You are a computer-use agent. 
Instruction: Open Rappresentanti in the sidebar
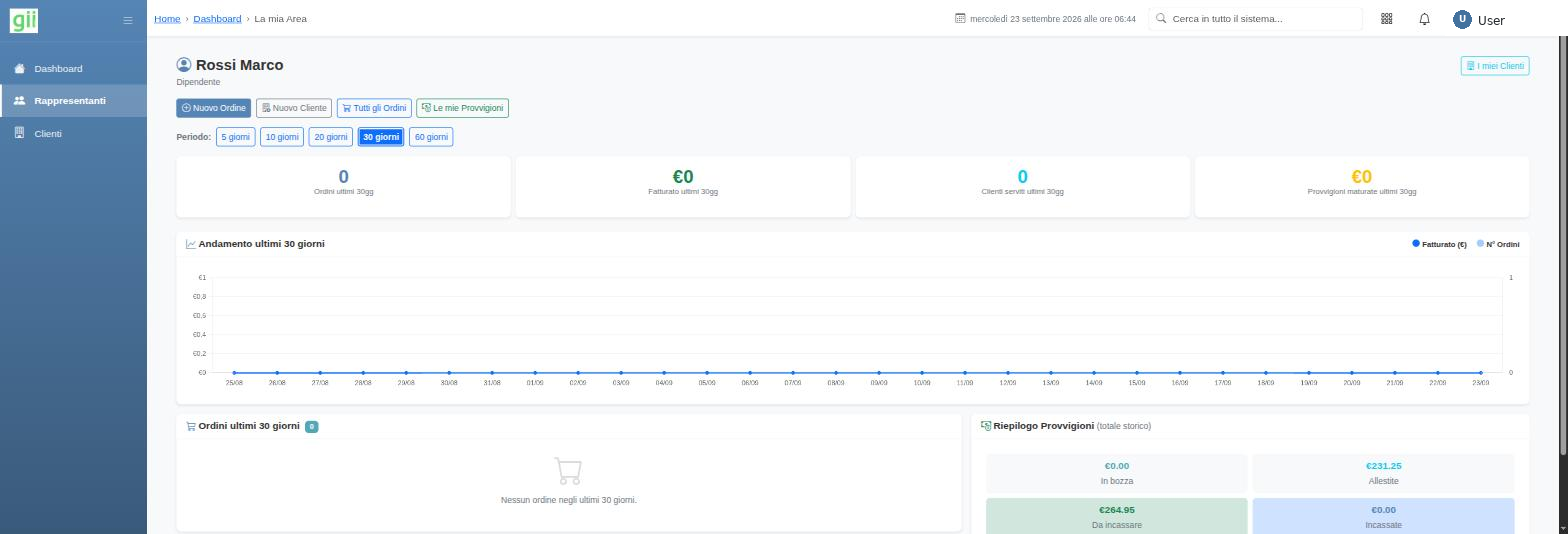(x=73, y=101)
